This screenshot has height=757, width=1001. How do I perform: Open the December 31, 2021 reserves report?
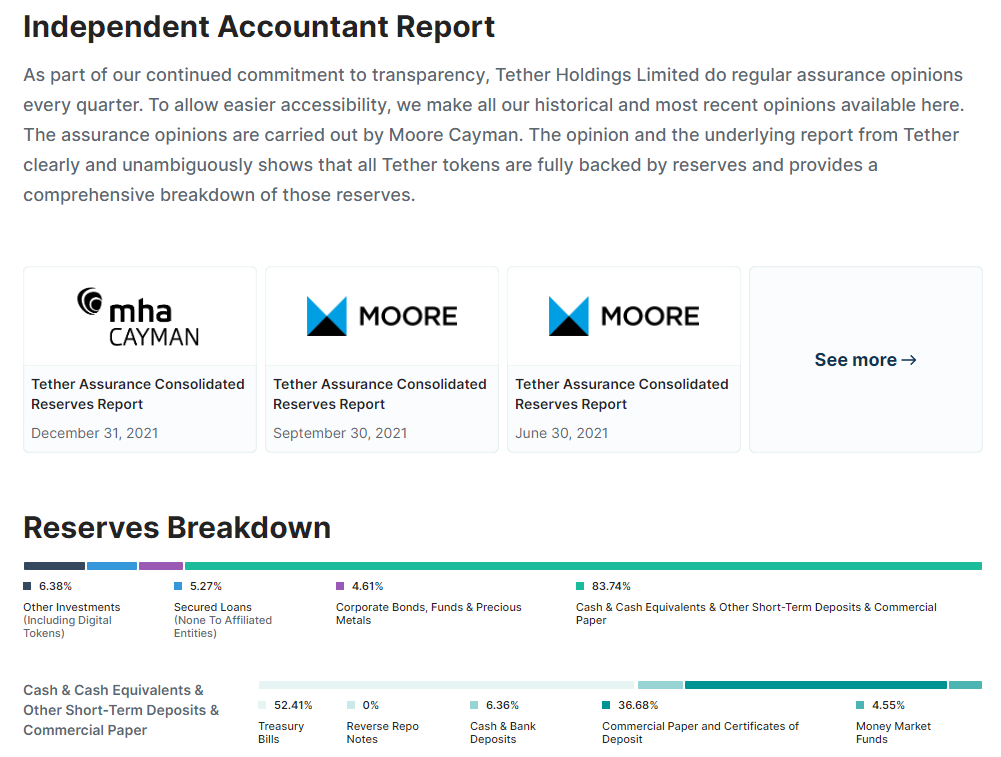(x=138, y=394)
